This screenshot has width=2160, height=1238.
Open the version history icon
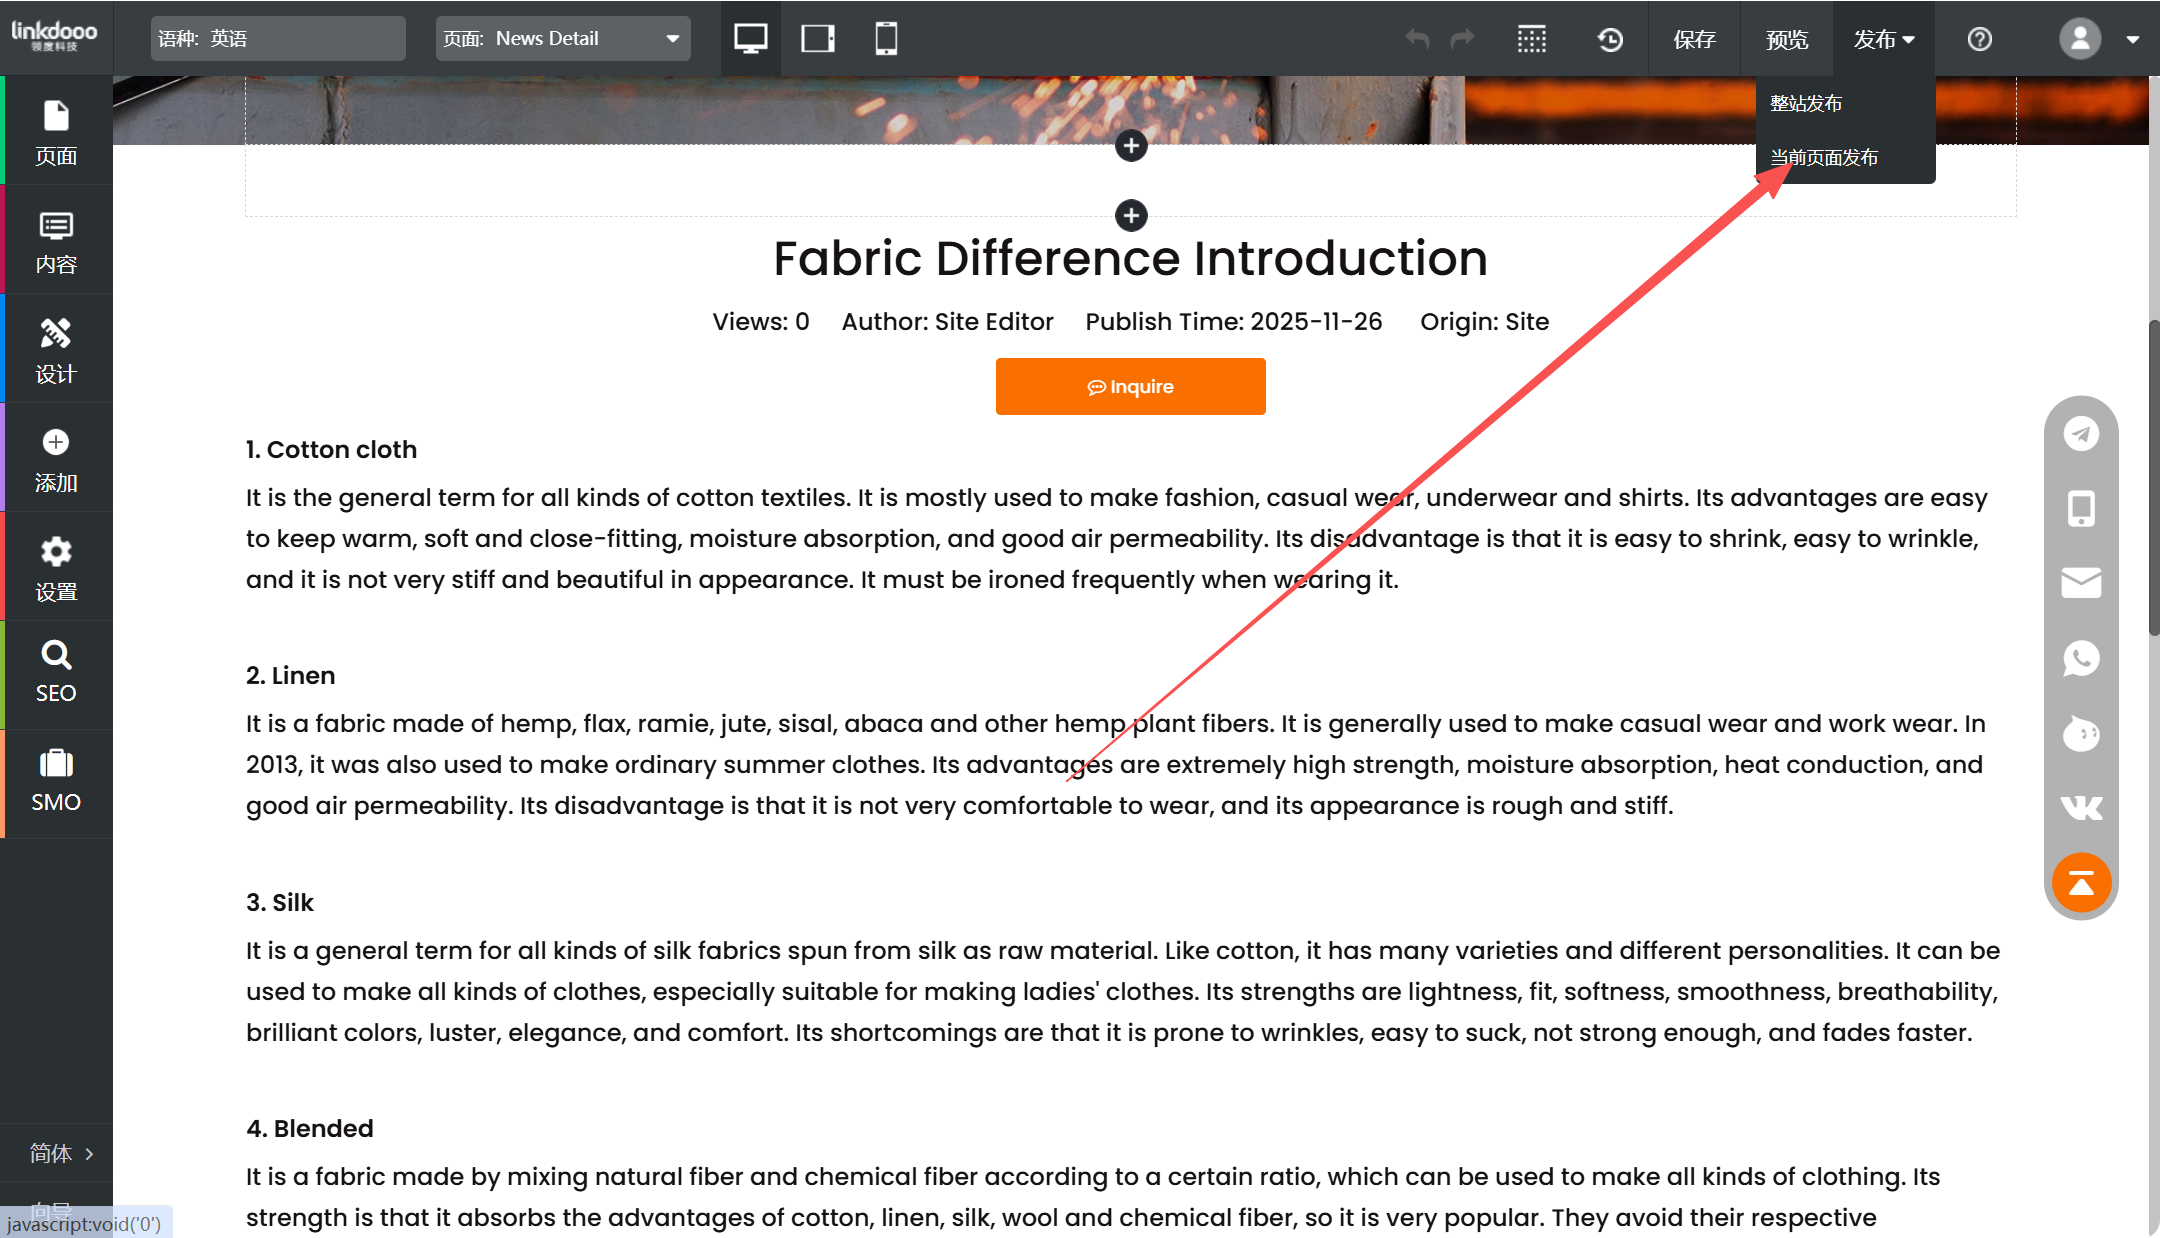[1610, 39]
